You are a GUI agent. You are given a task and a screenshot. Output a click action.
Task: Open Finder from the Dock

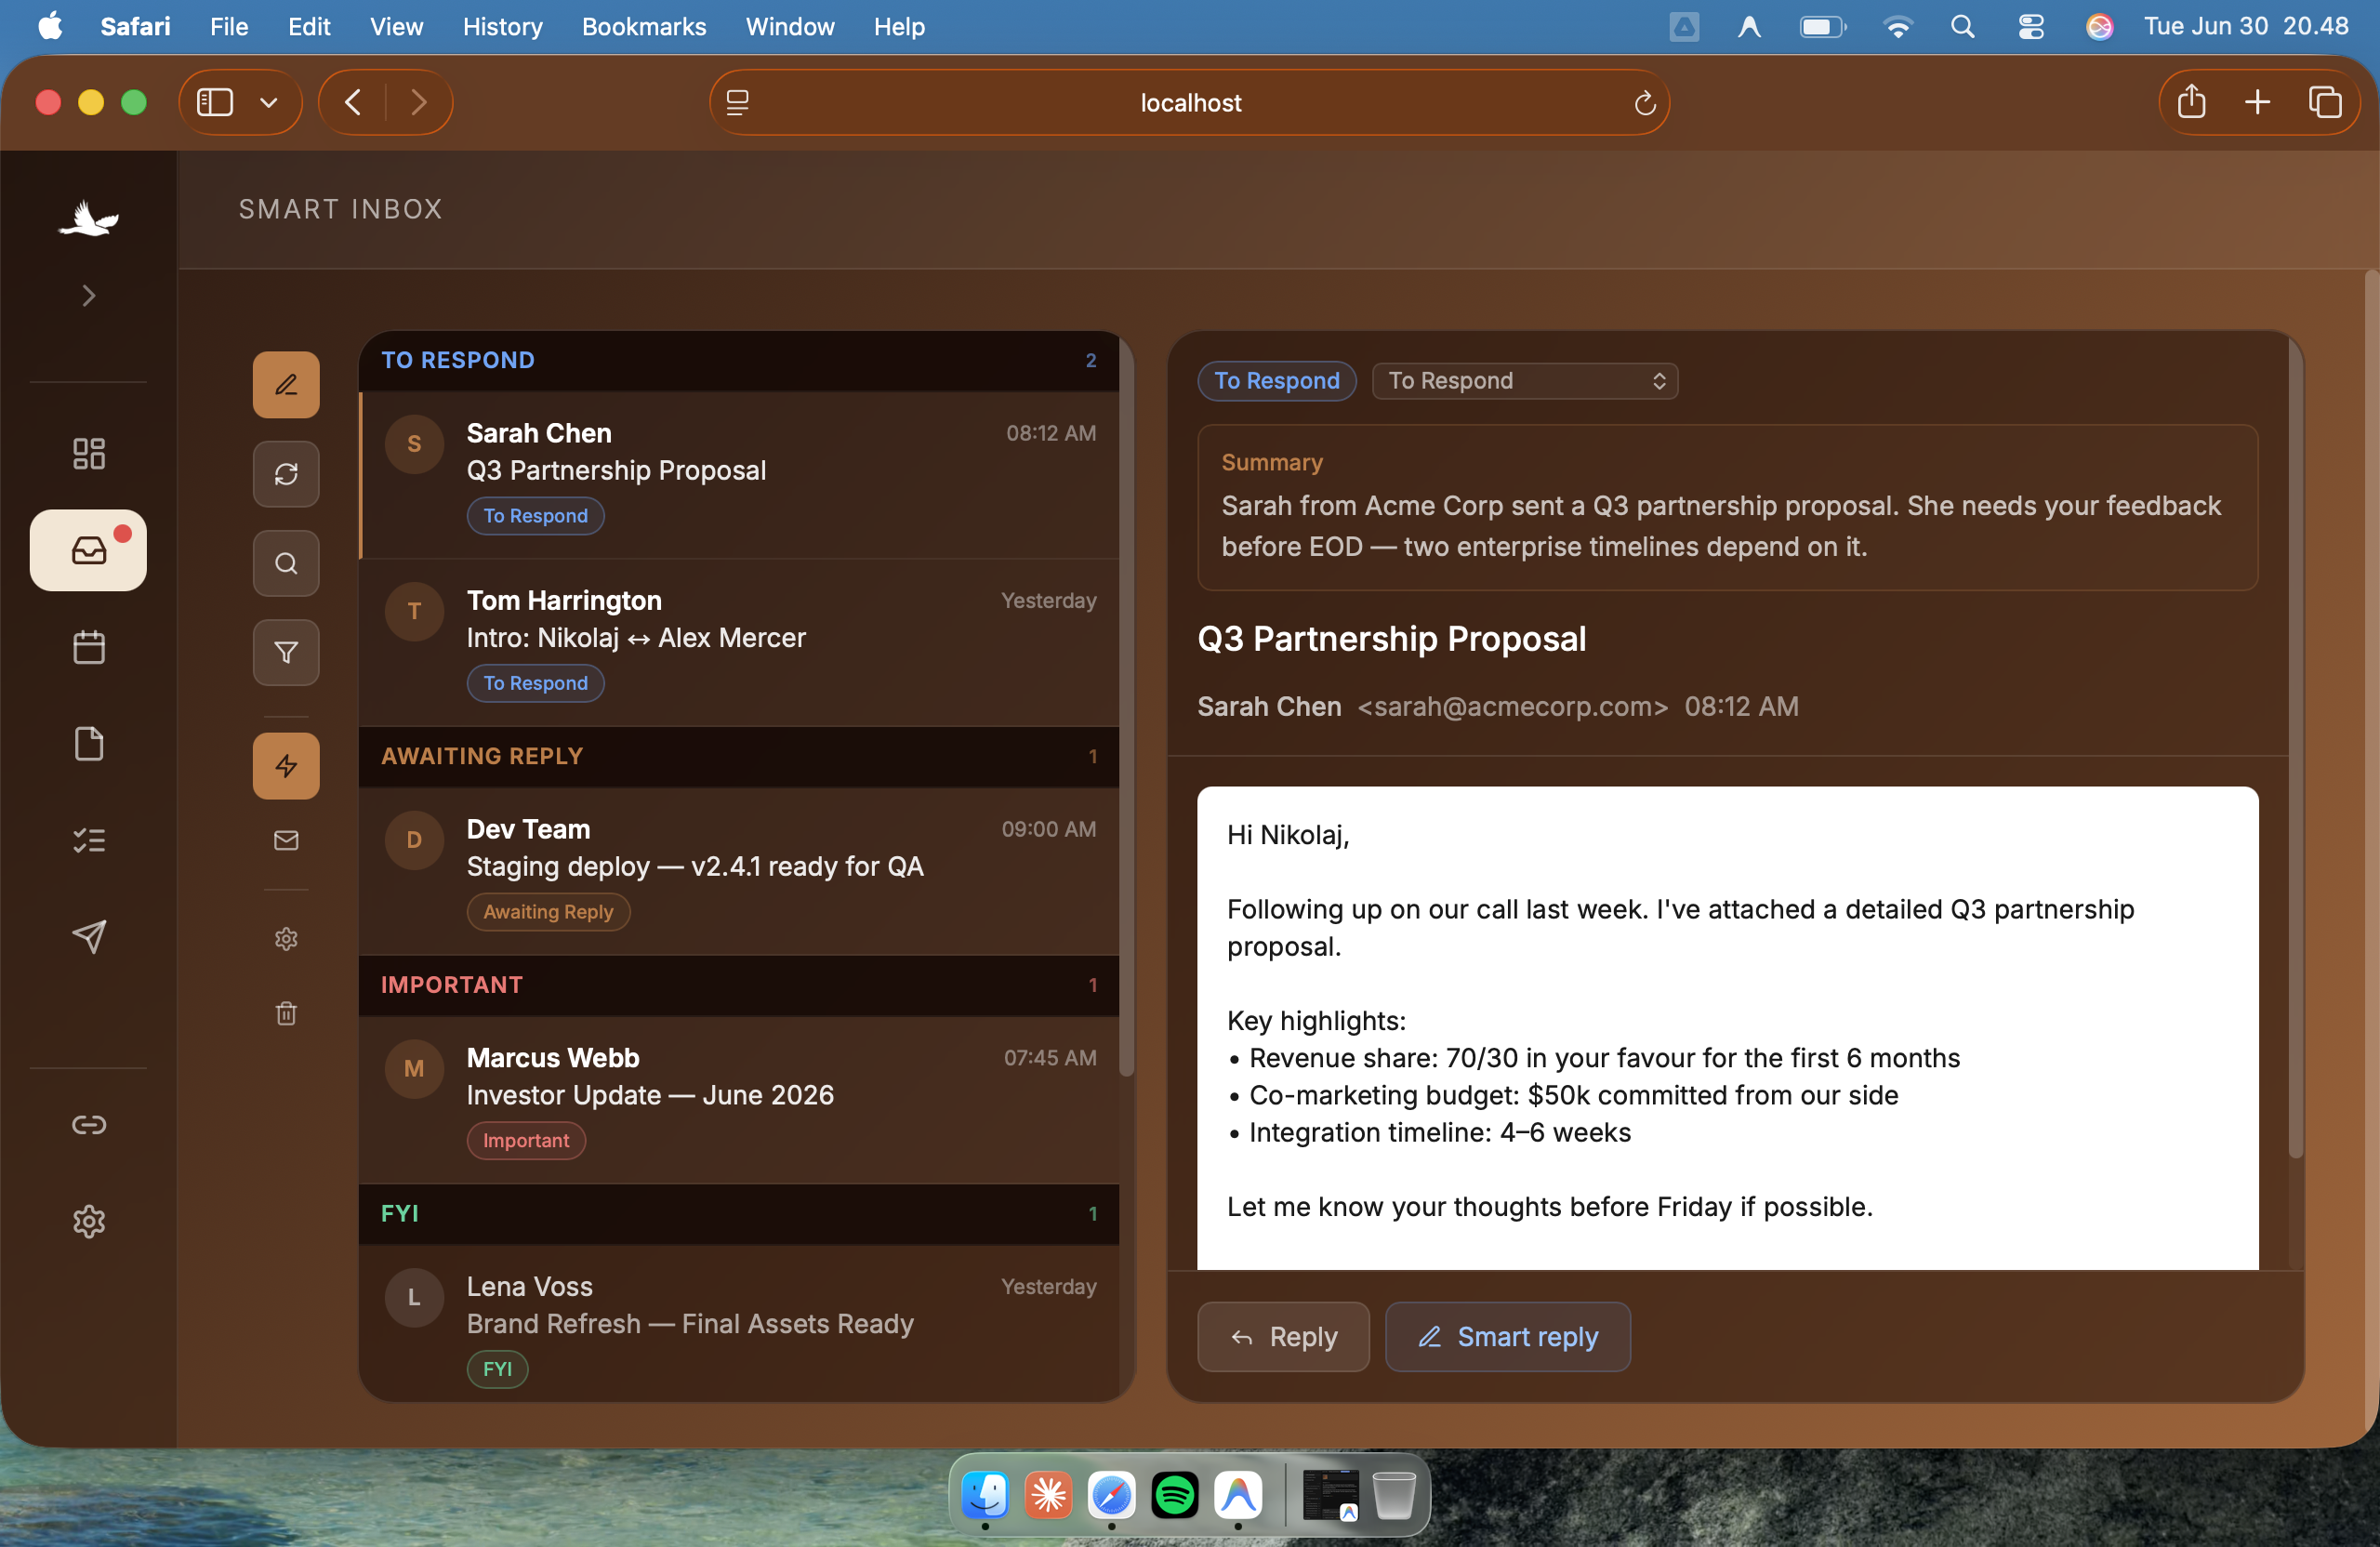(985, 1495)
